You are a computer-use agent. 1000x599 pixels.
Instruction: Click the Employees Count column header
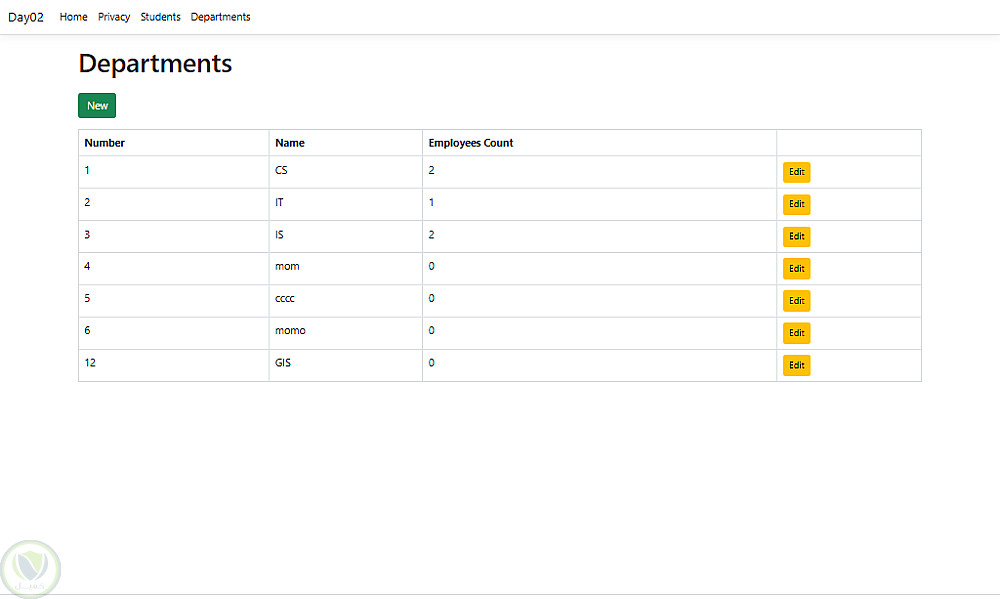[x=471, y=143]
